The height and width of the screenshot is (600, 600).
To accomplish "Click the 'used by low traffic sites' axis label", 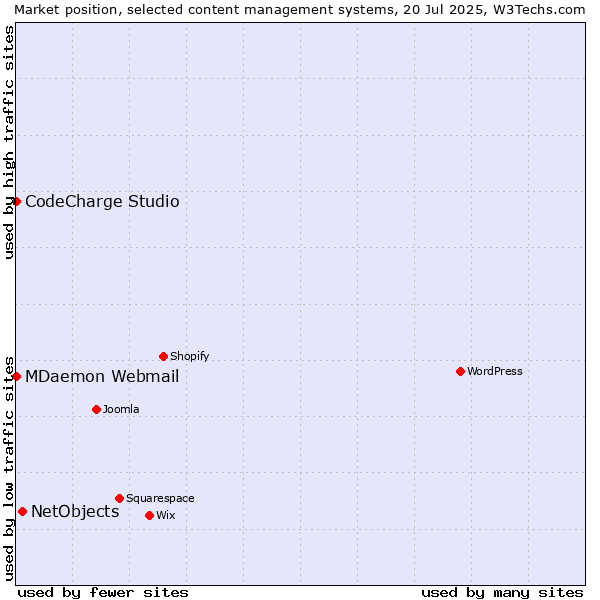I will tap(8, 470).
